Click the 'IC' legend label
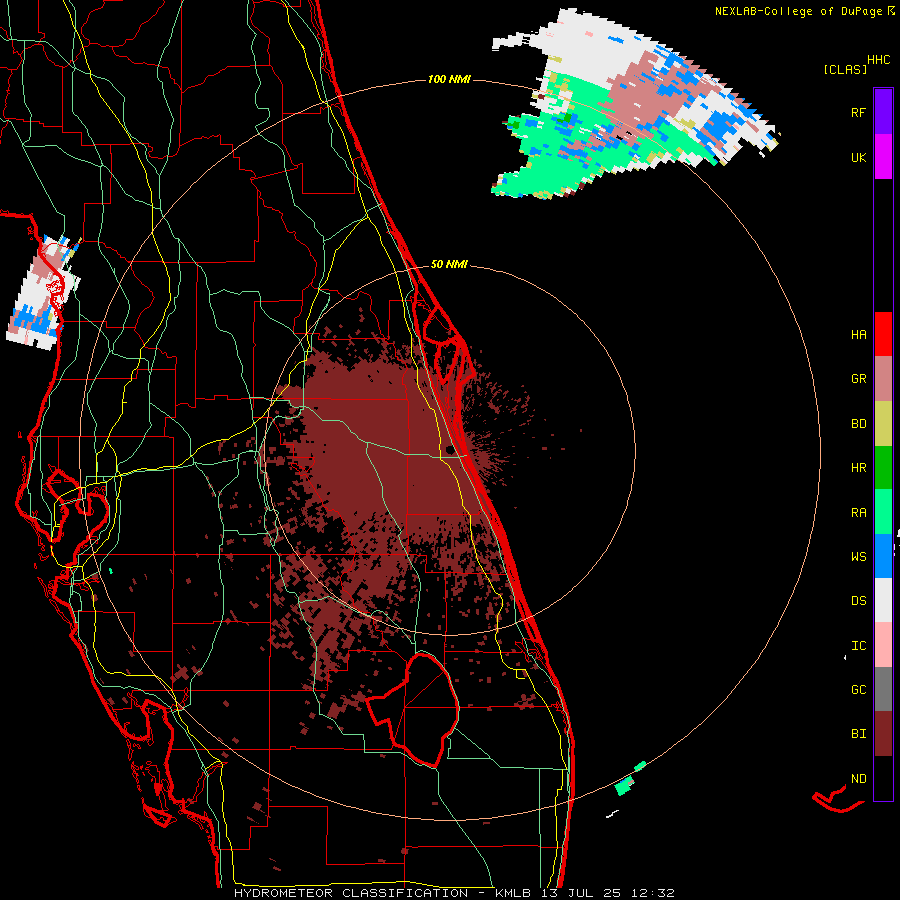Image resolution: width=900 pixels, height=900 pixels. click(x=858, y=646)
